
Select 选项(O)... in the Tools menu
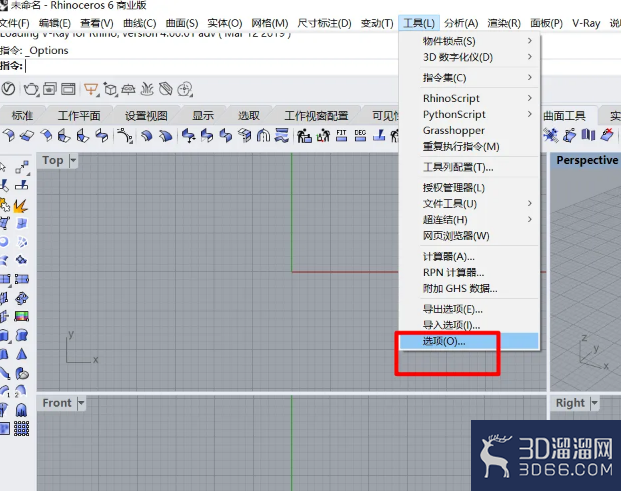pyautogui.click(x=469, y=341)
